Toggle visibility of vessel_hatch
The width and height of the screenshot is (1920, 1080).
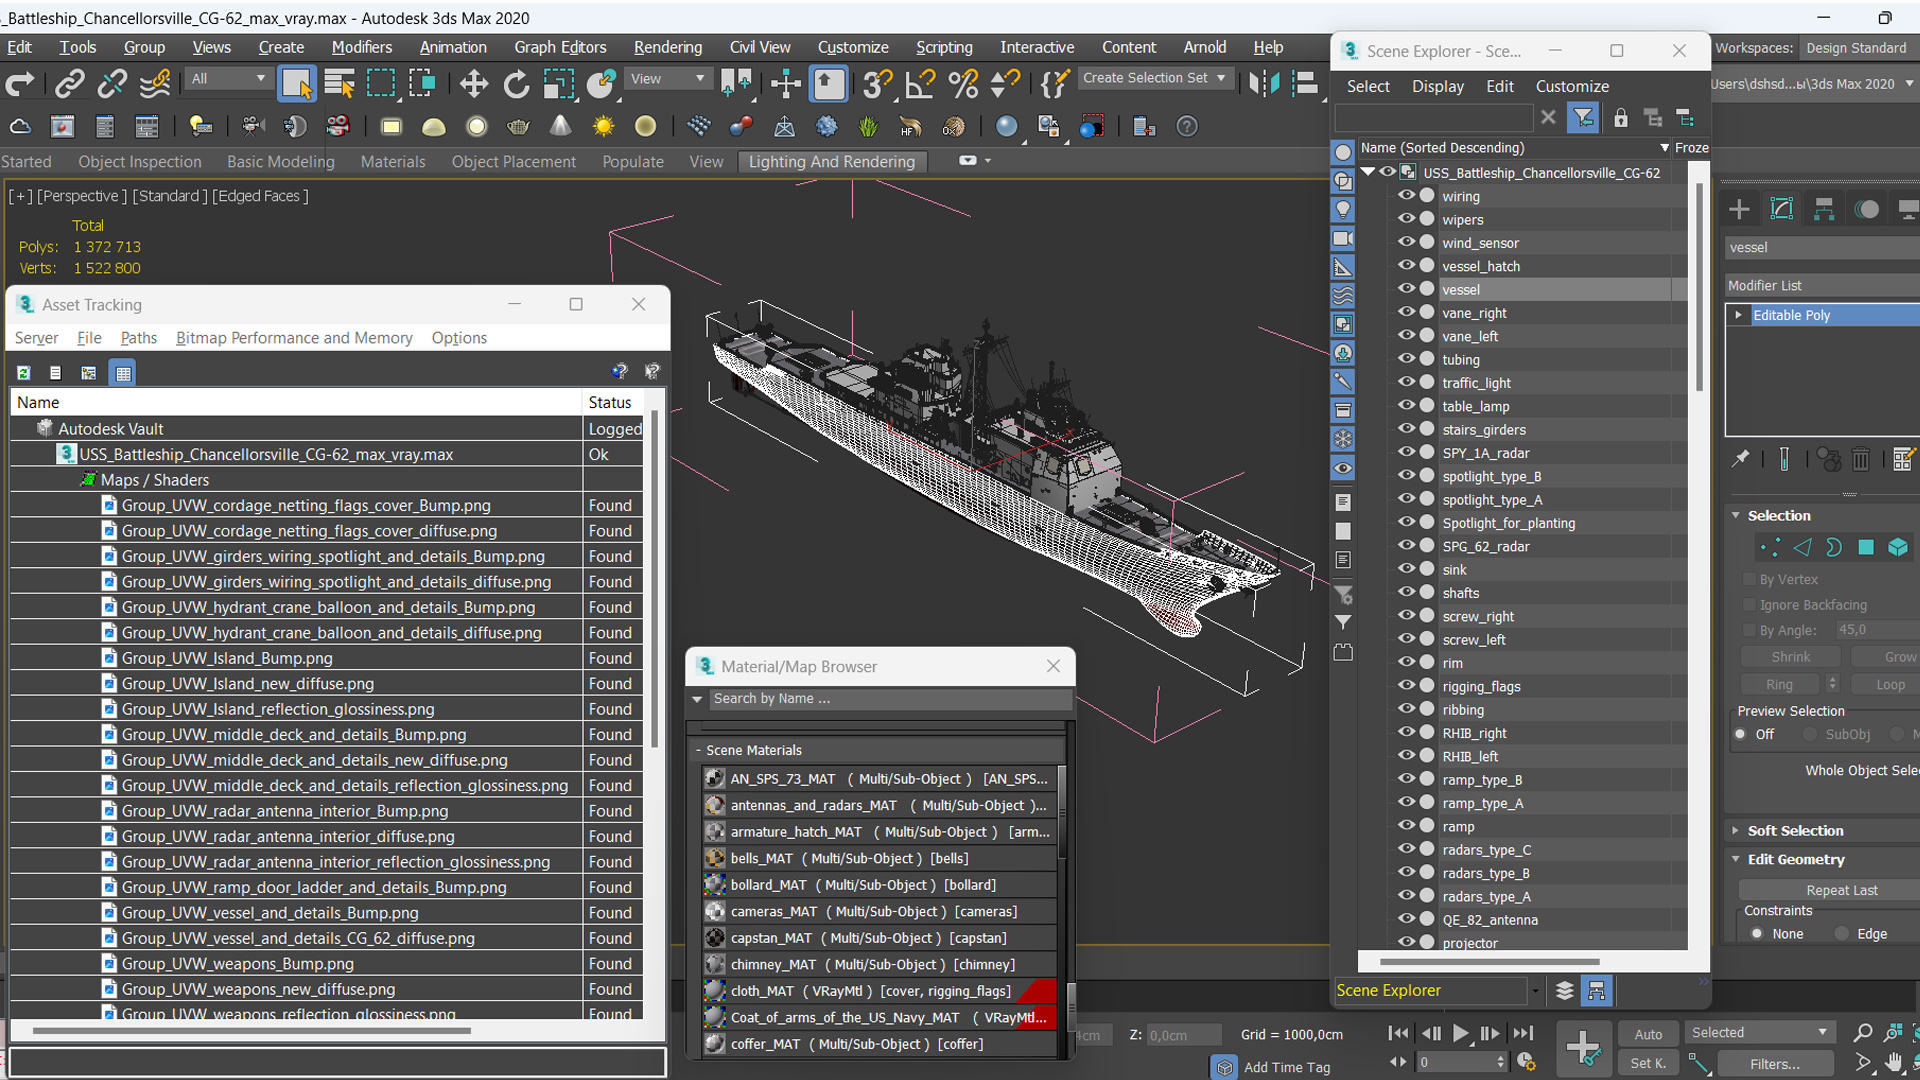1406,266
